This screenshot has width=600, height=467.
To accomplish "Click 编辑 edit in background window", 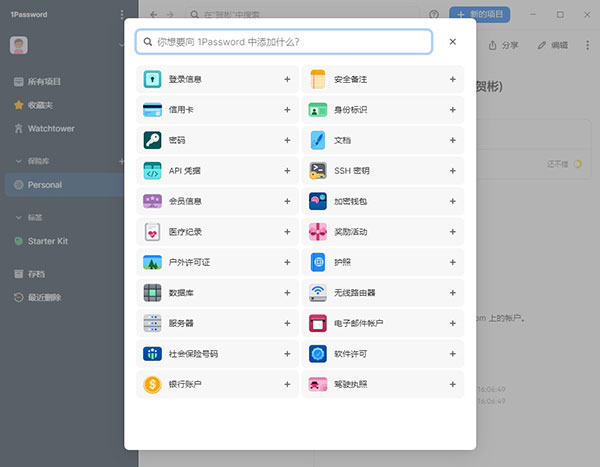I will click(553, 46).
